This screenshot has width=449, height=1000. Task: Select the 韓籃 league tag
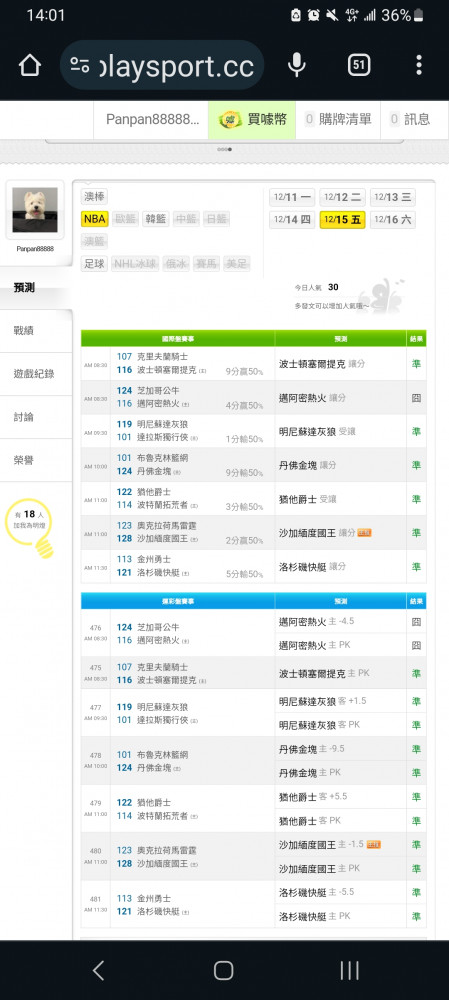[155, 219]
